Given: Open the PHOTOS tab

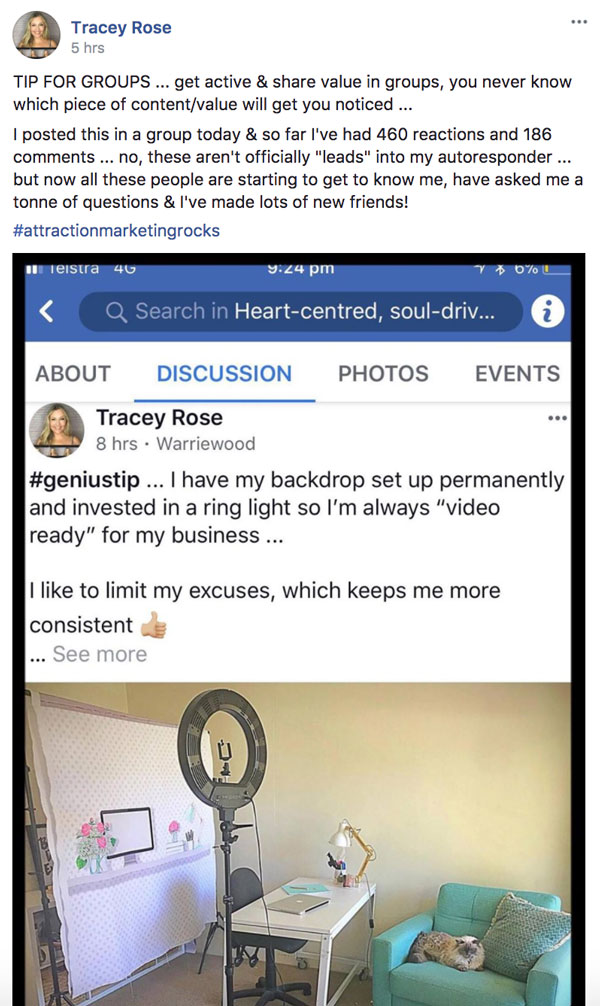Looking at the screenshot, I should coord(383,373).
